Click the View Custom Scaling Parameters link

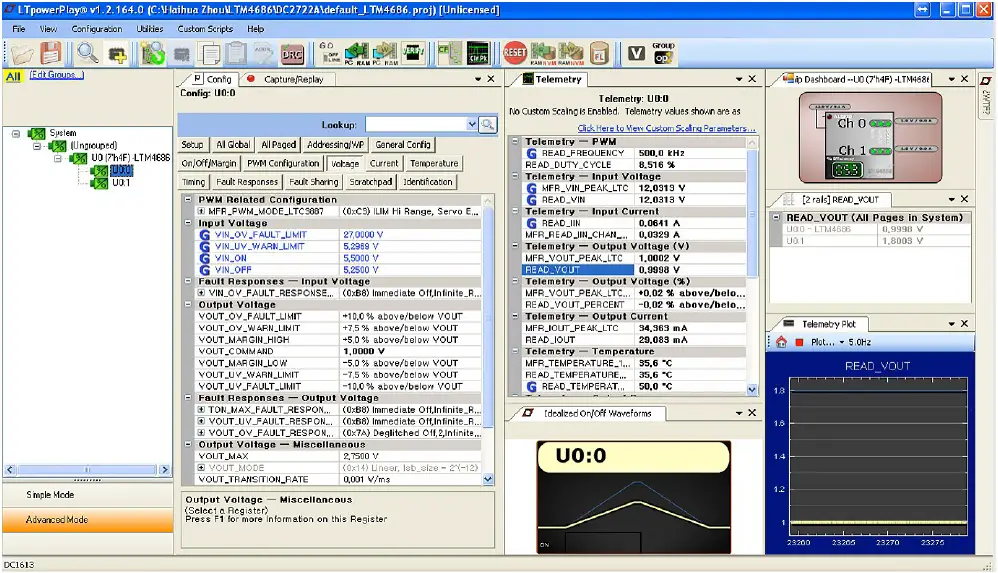point(666,128)
